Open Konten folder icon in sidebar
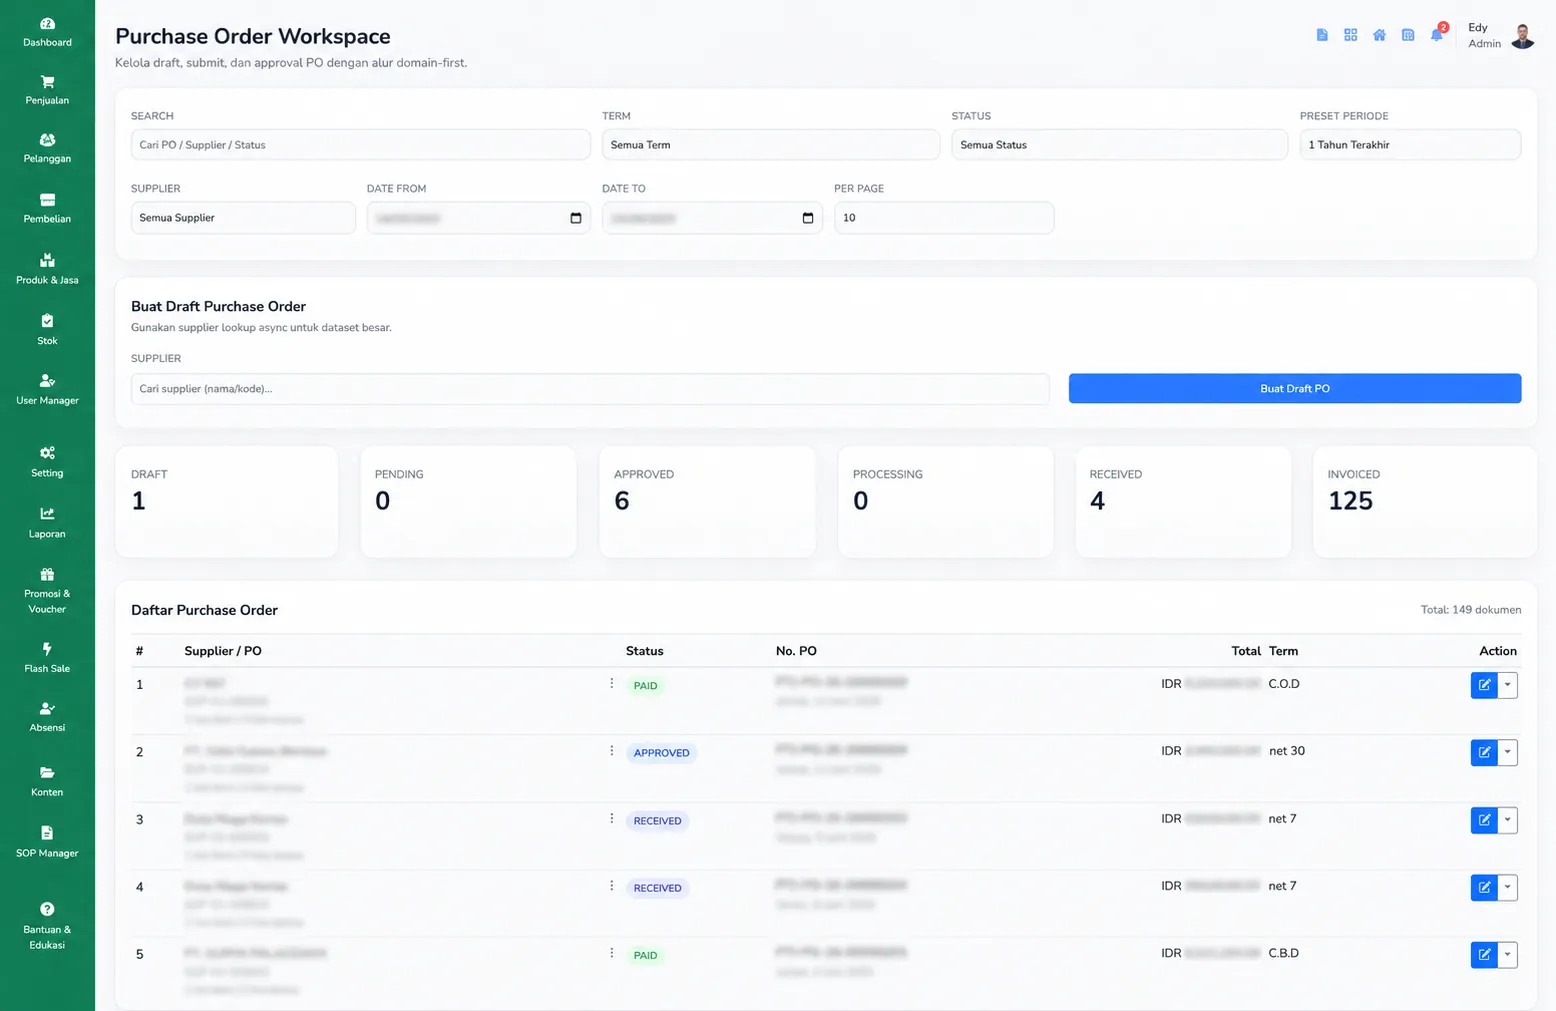The image size is (1556, 1011). coord(47,773)
